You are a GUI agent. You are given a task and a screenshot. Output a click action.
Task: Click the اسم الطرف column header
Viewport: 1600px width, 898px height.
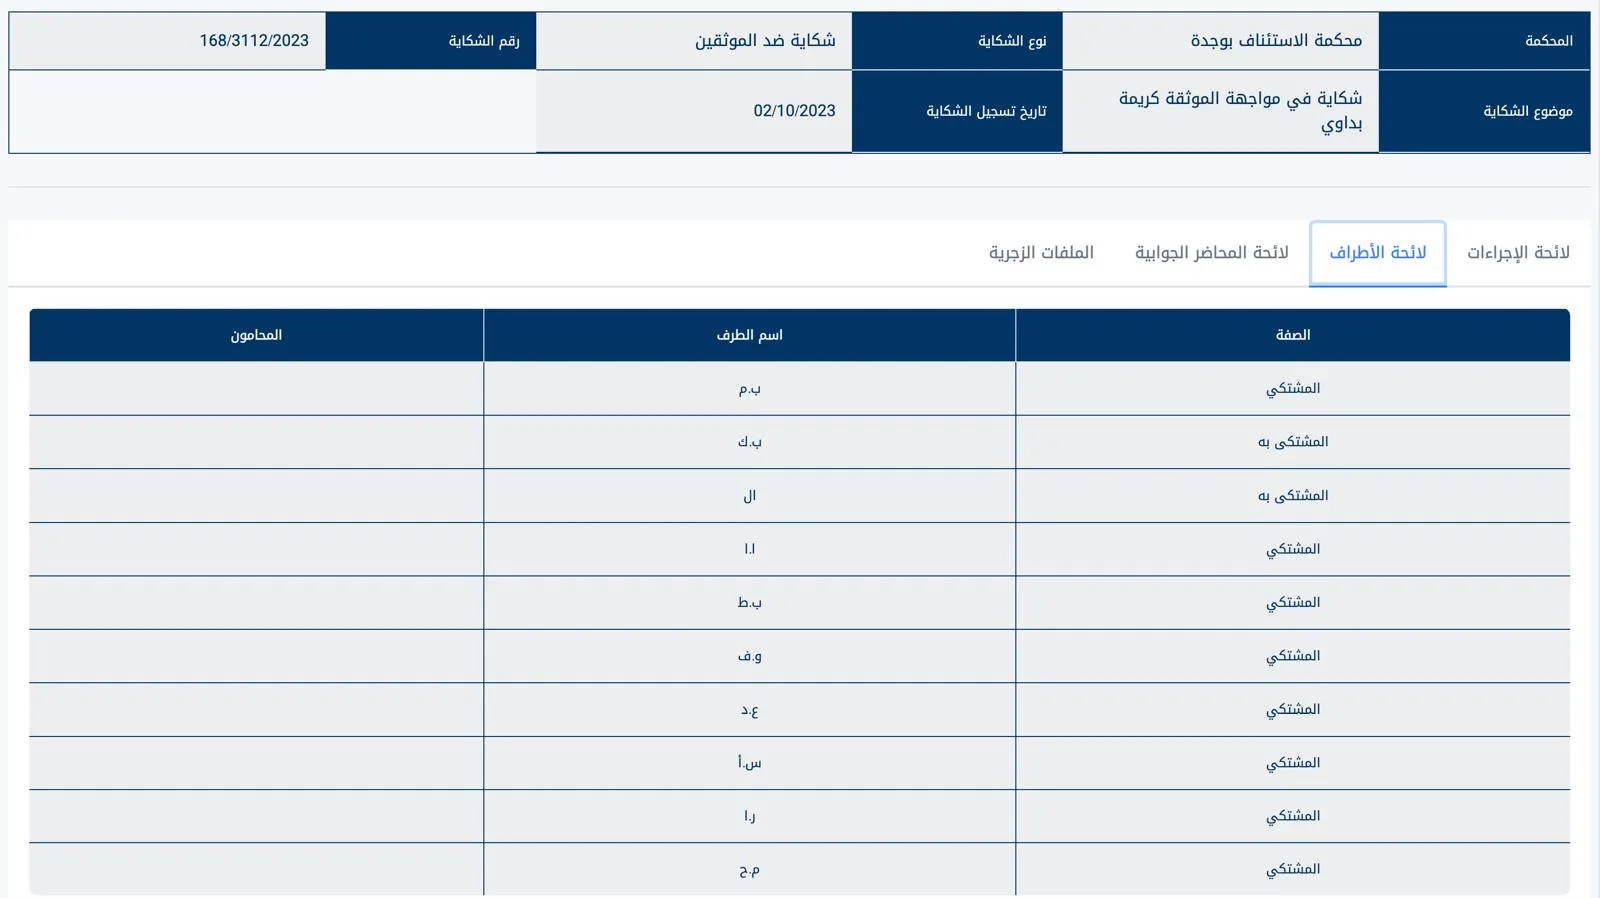749,335
